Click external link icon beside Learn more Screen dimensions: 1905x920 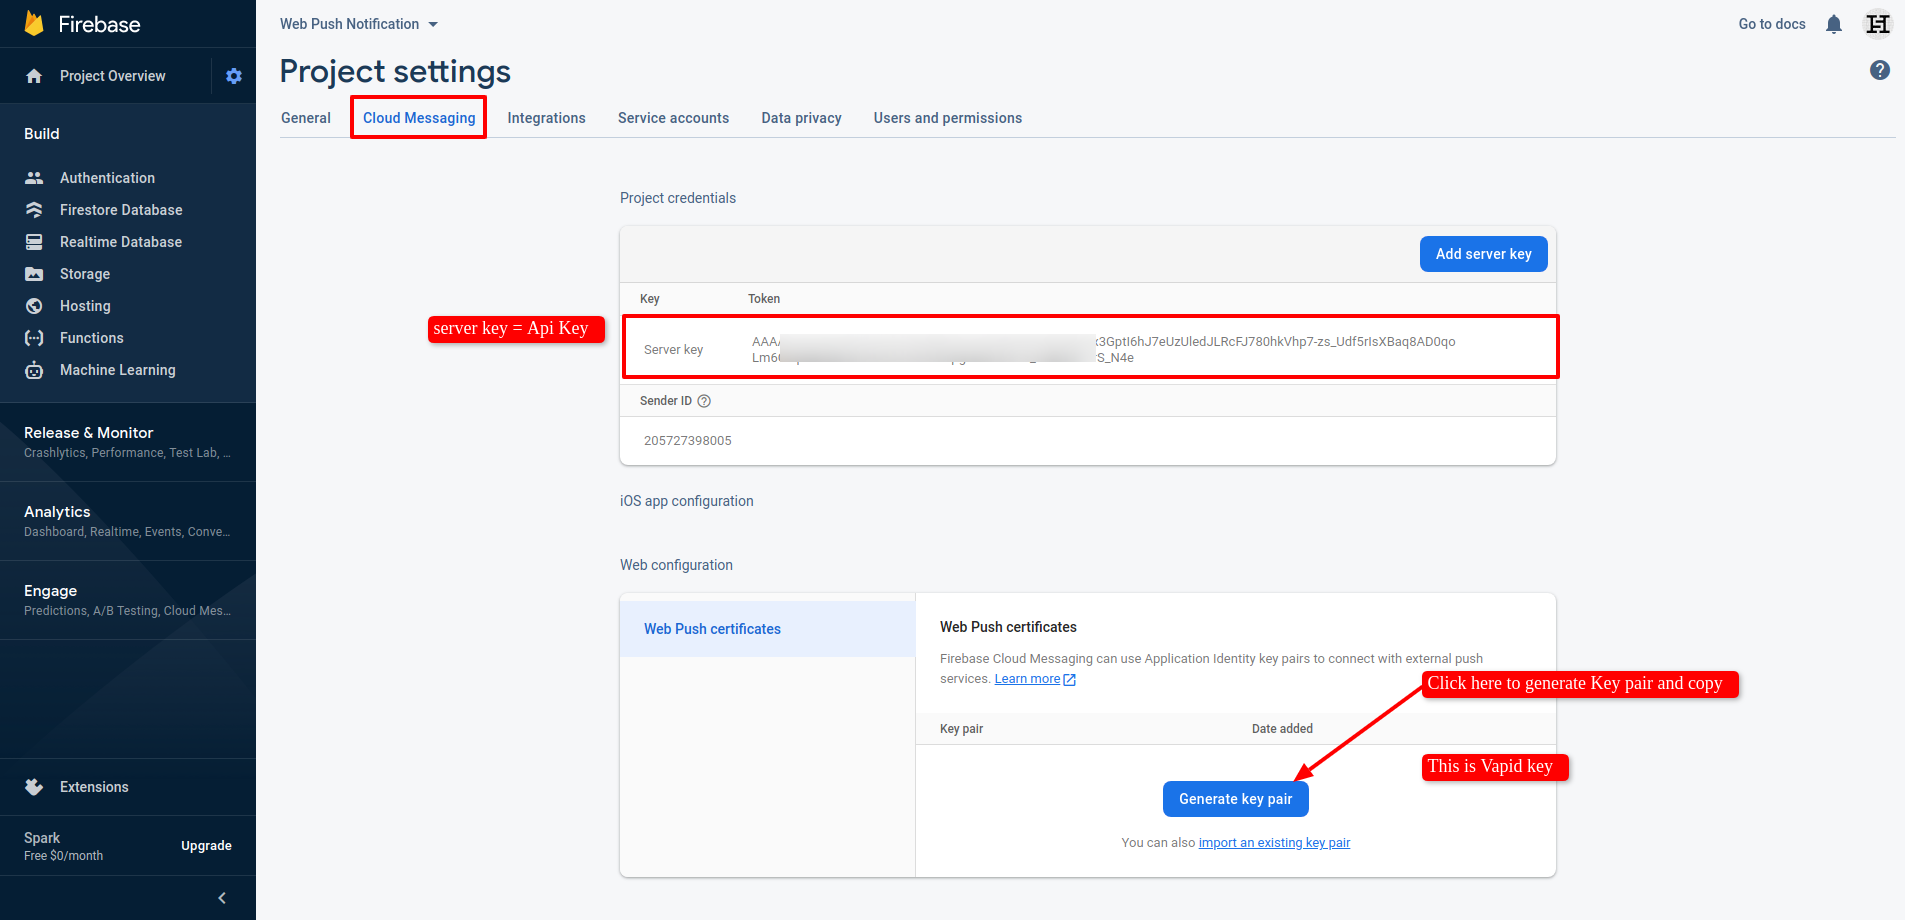coord(1069,680)
